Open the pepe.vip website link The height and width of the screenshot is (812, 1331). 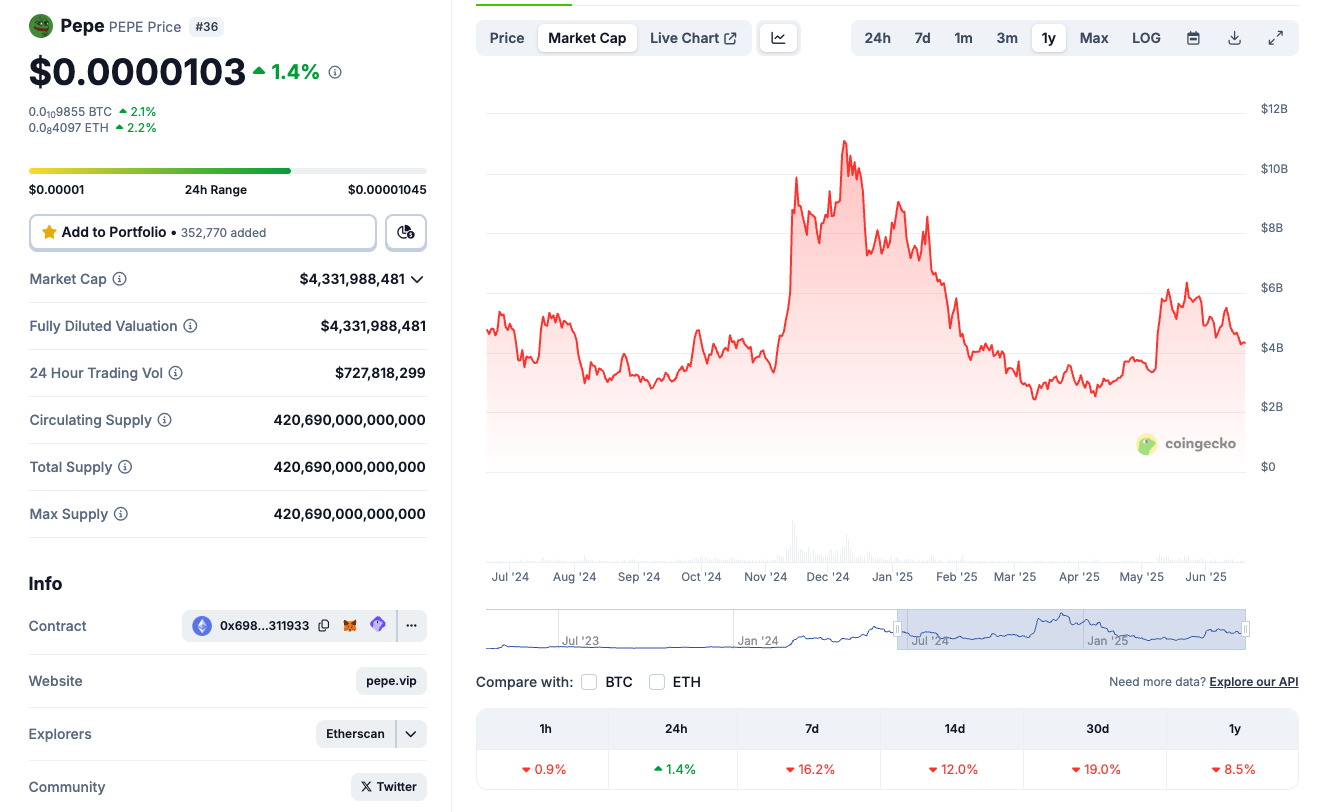click(391, 681)
